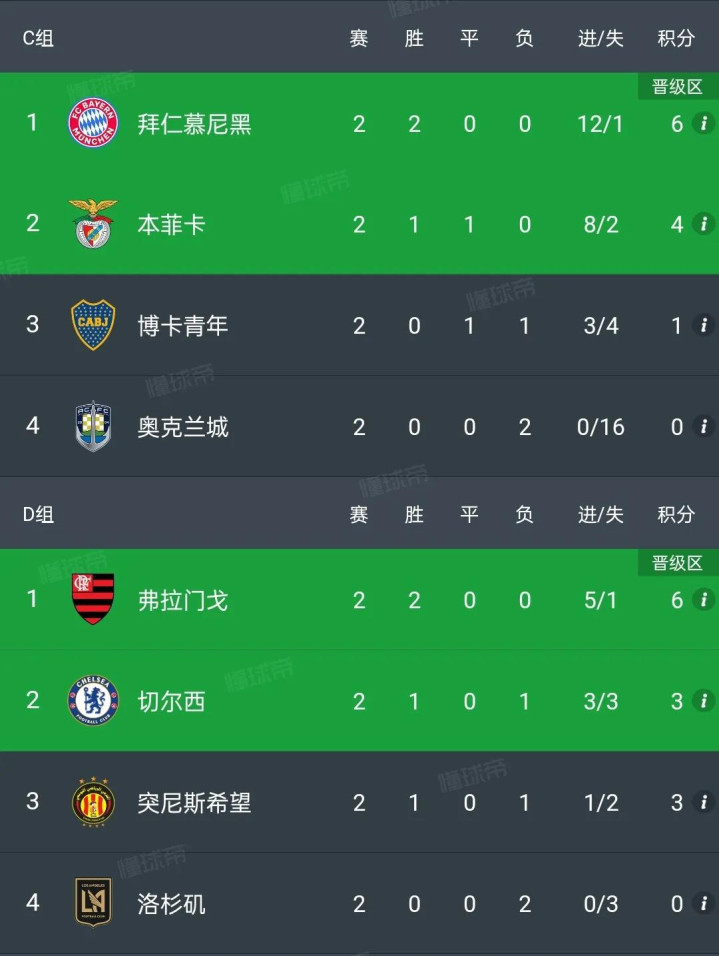The width and height of the screenshot is (719, 956).
Task: Open info icon for Flamengo row
Action: 703,600
